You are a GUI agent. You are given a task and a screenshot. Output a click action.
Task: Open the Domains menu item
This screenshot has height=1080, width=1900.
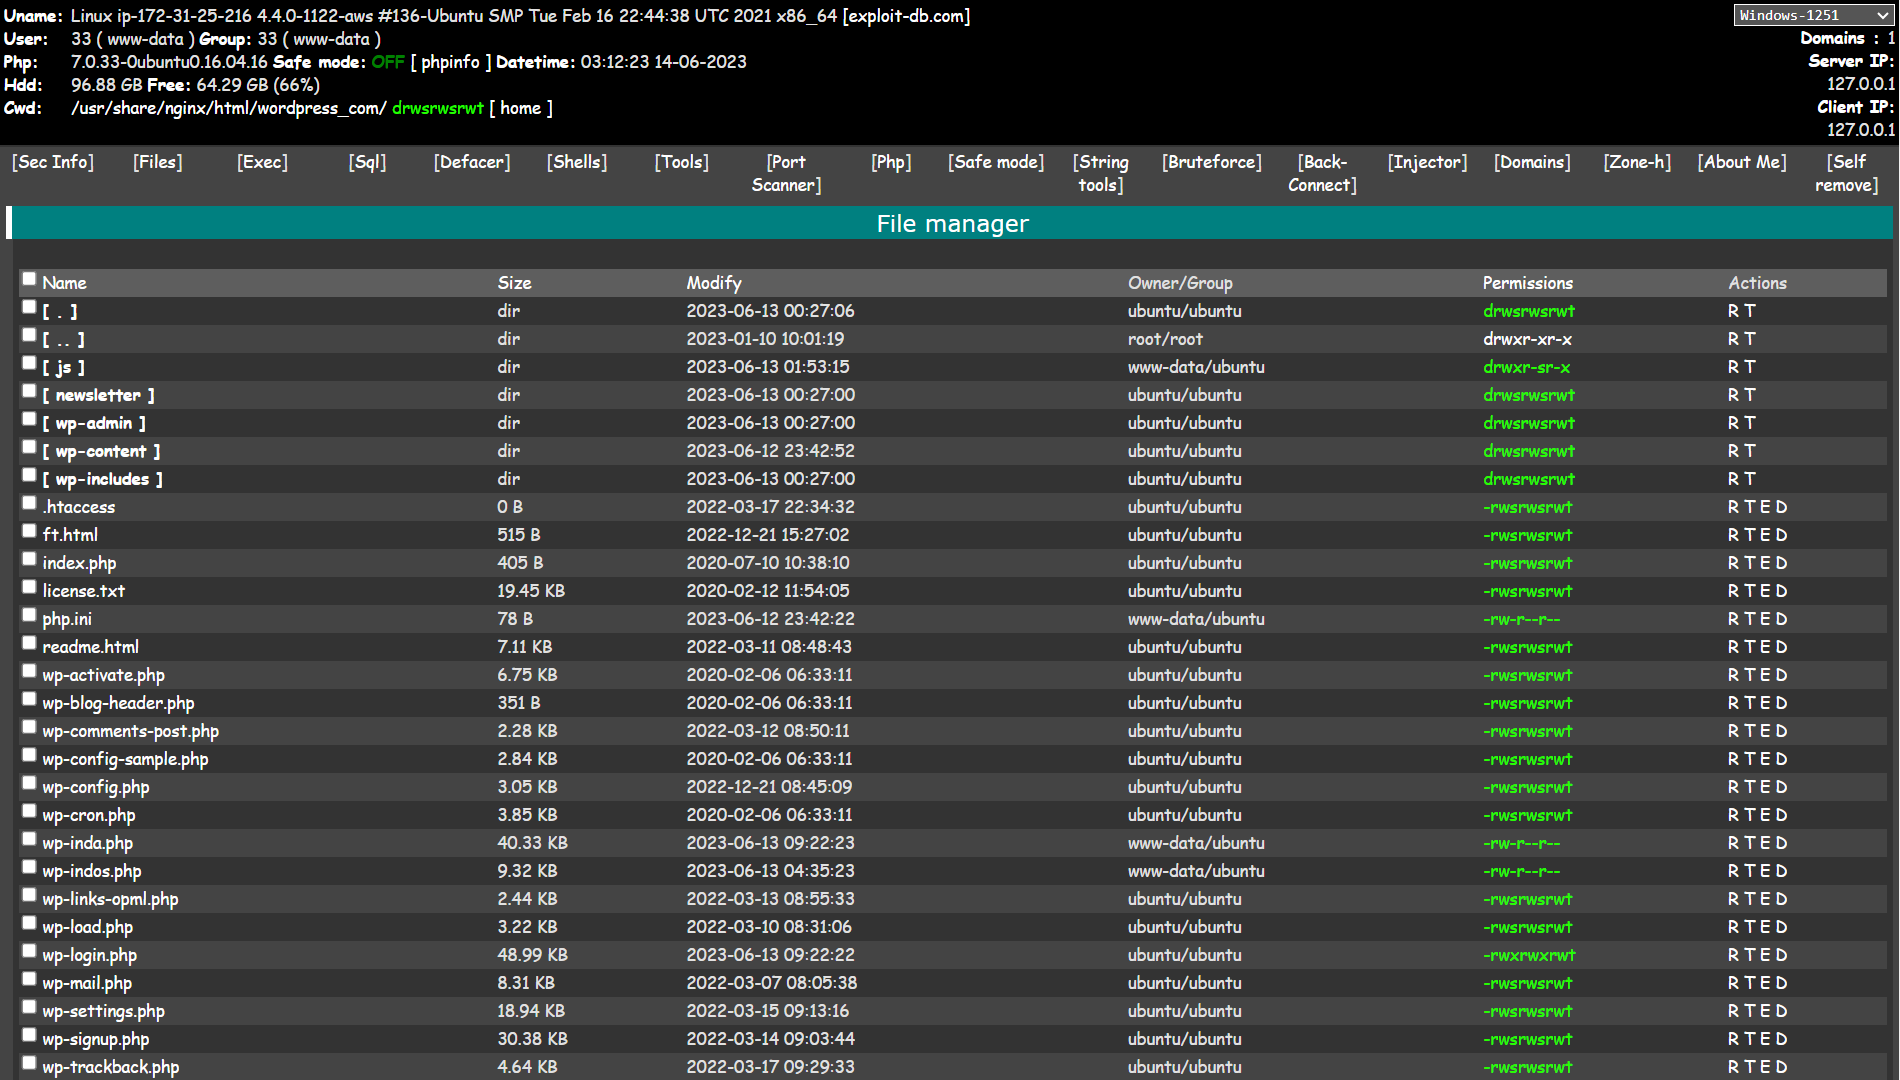click(x=1532, y=162)
